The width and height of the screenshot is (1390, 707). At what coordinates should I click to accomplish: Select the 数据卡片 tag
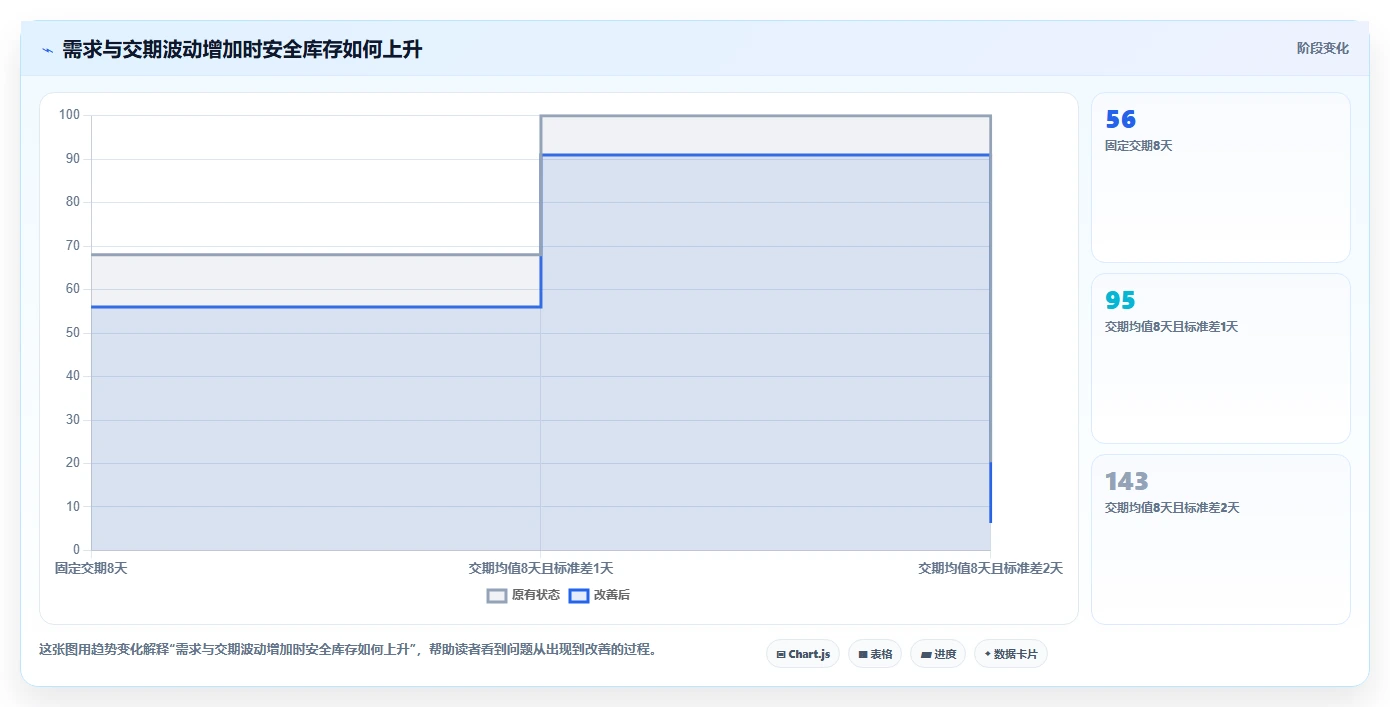point(1010,654)
